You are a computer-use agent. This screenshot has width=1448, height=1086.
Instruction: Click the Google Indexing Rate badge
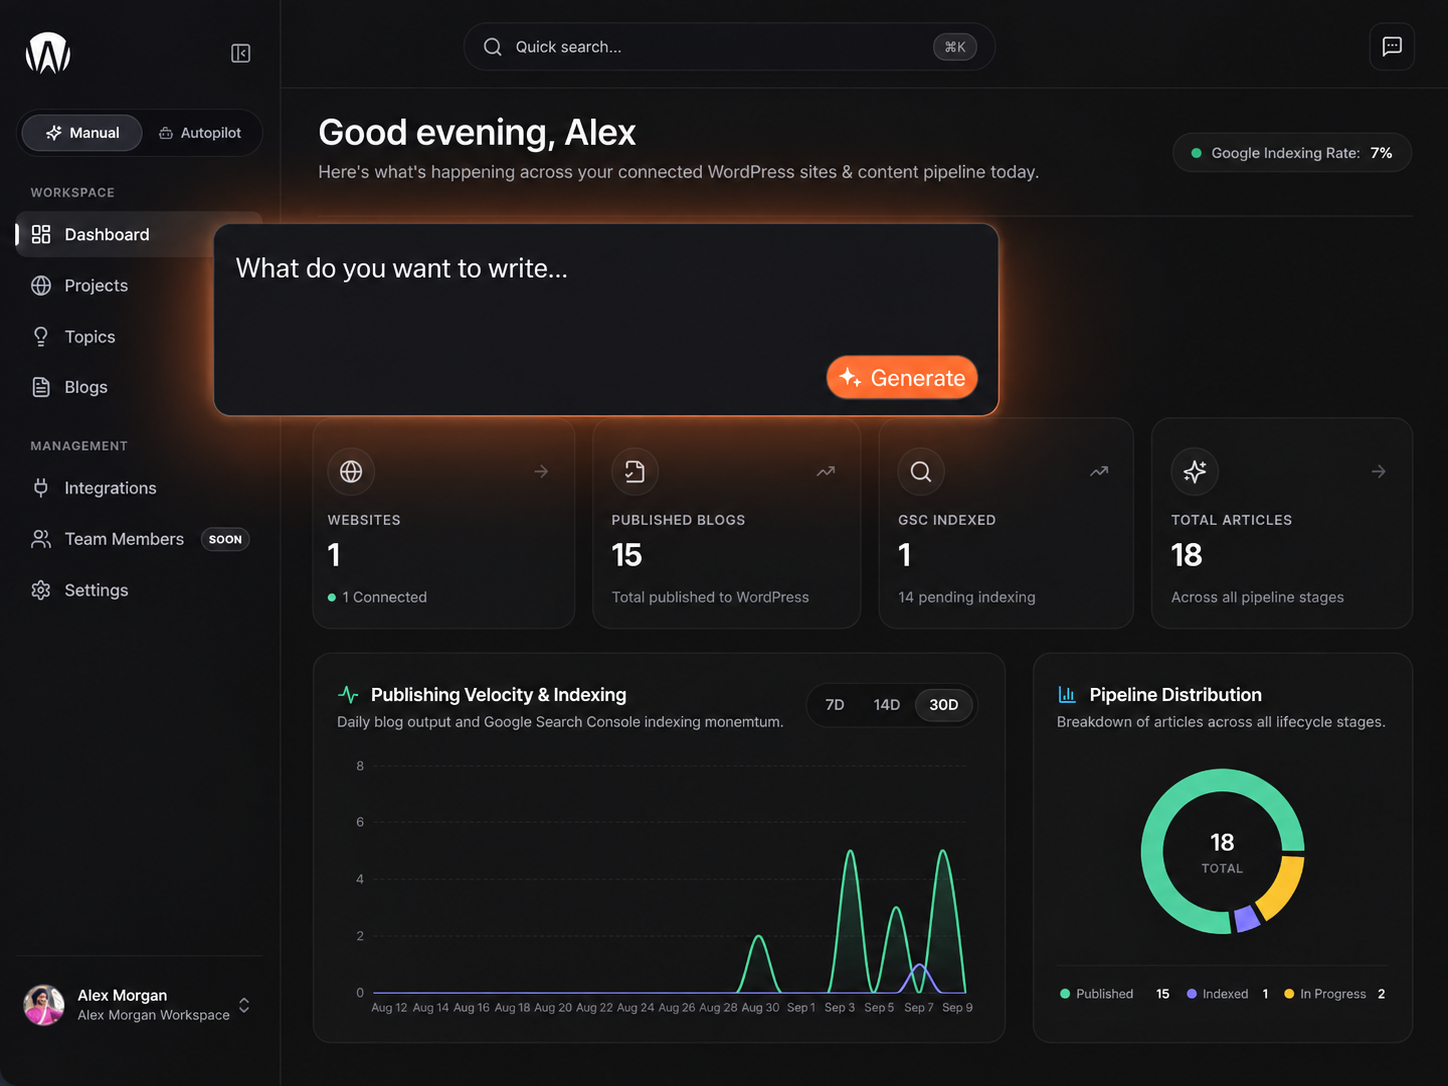[x=1292, y=153]
